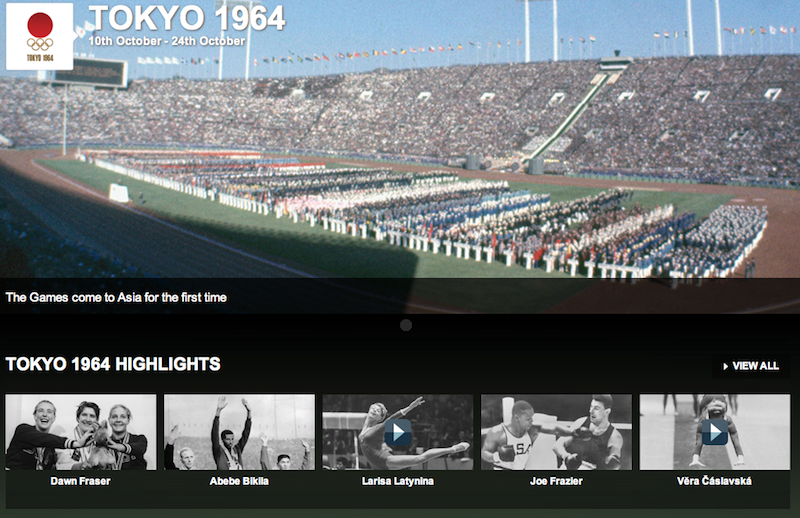Click the TOKYO 1964 title heading

point(187,18)
